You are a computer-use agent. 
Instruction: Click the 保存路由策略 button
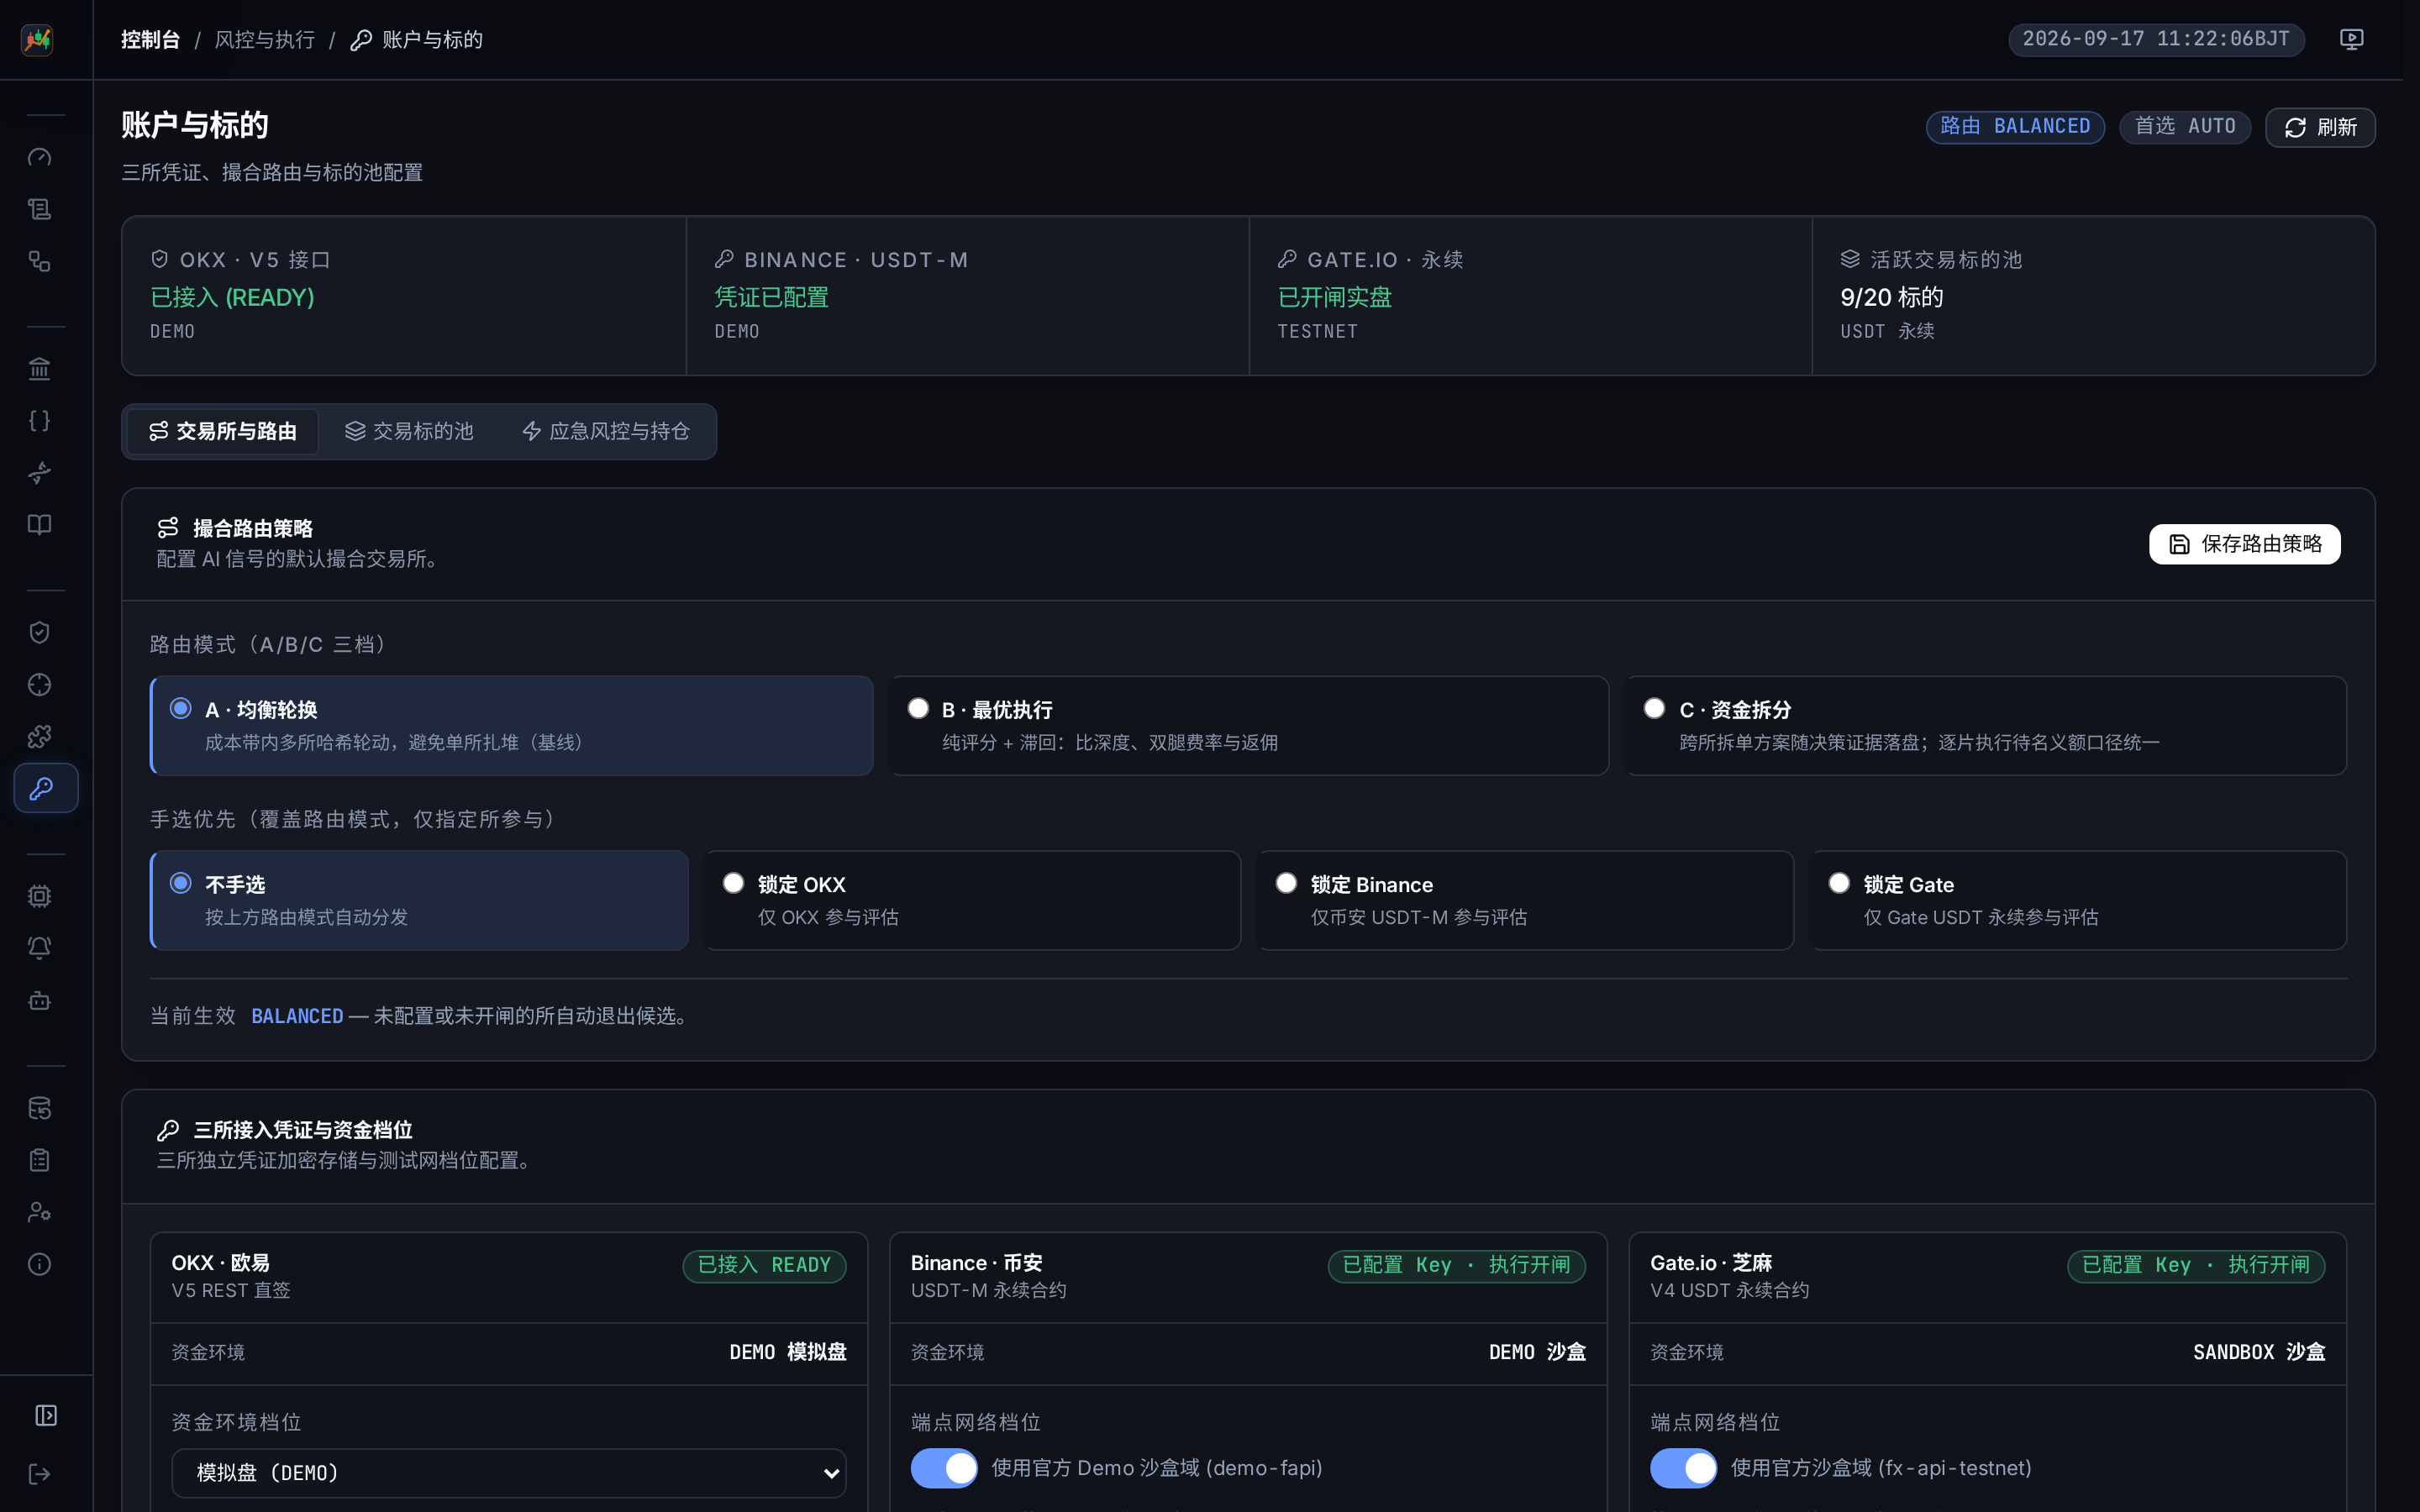point(2244,544)
